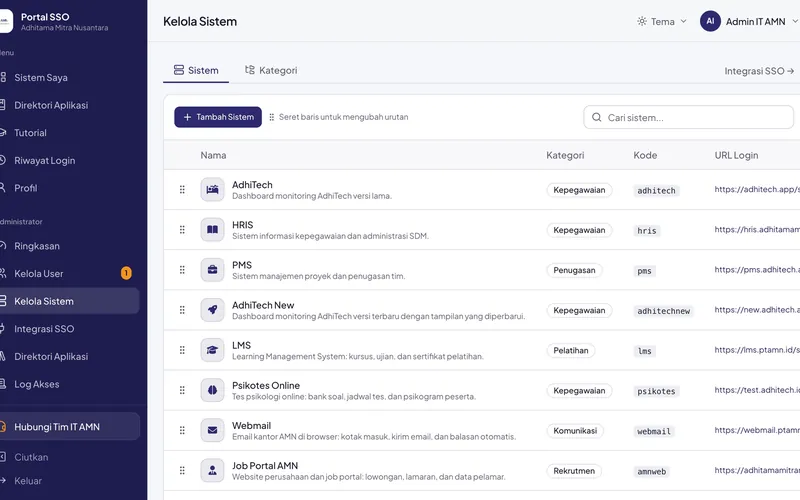
Task: Click the Kode column header
Action: coord(645,155)
